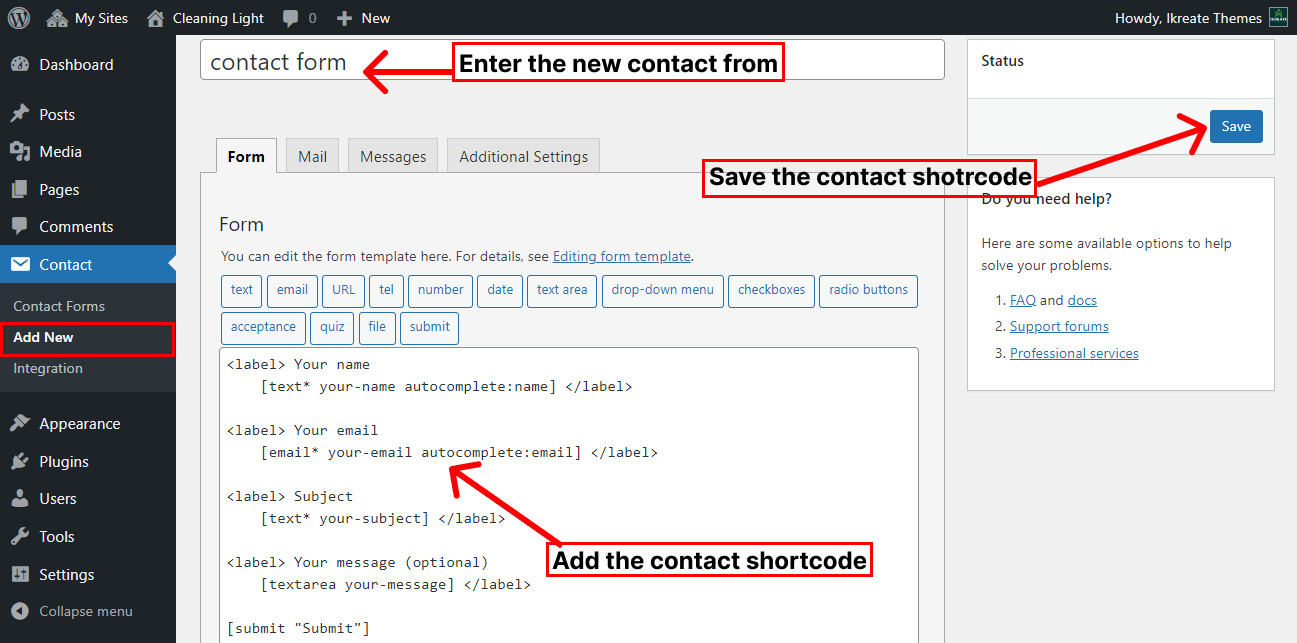Click the Plugins plug icon
The height and width of the screenshot is (643, 1297).
pos(20,462)
